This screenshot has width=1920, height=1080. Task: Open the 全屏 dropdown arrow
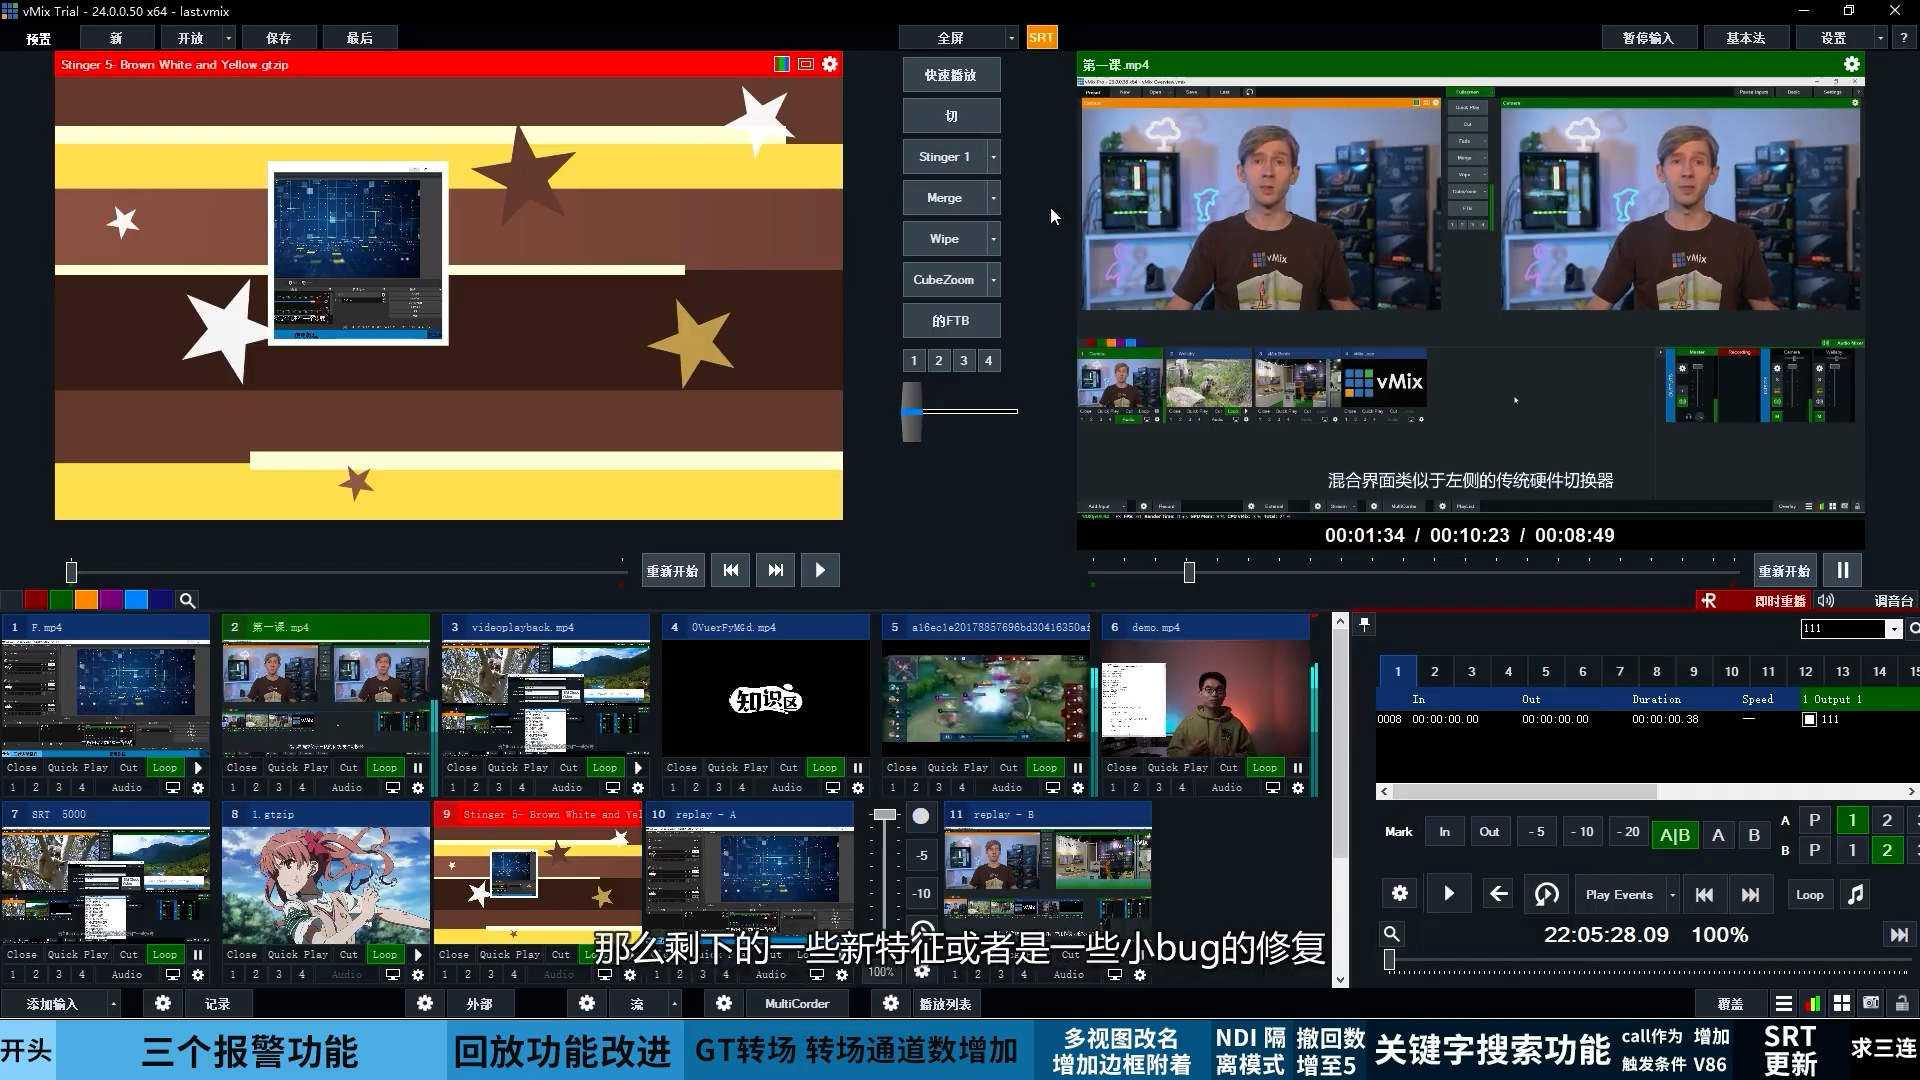pyautogui.click(x=1011, y=38)
